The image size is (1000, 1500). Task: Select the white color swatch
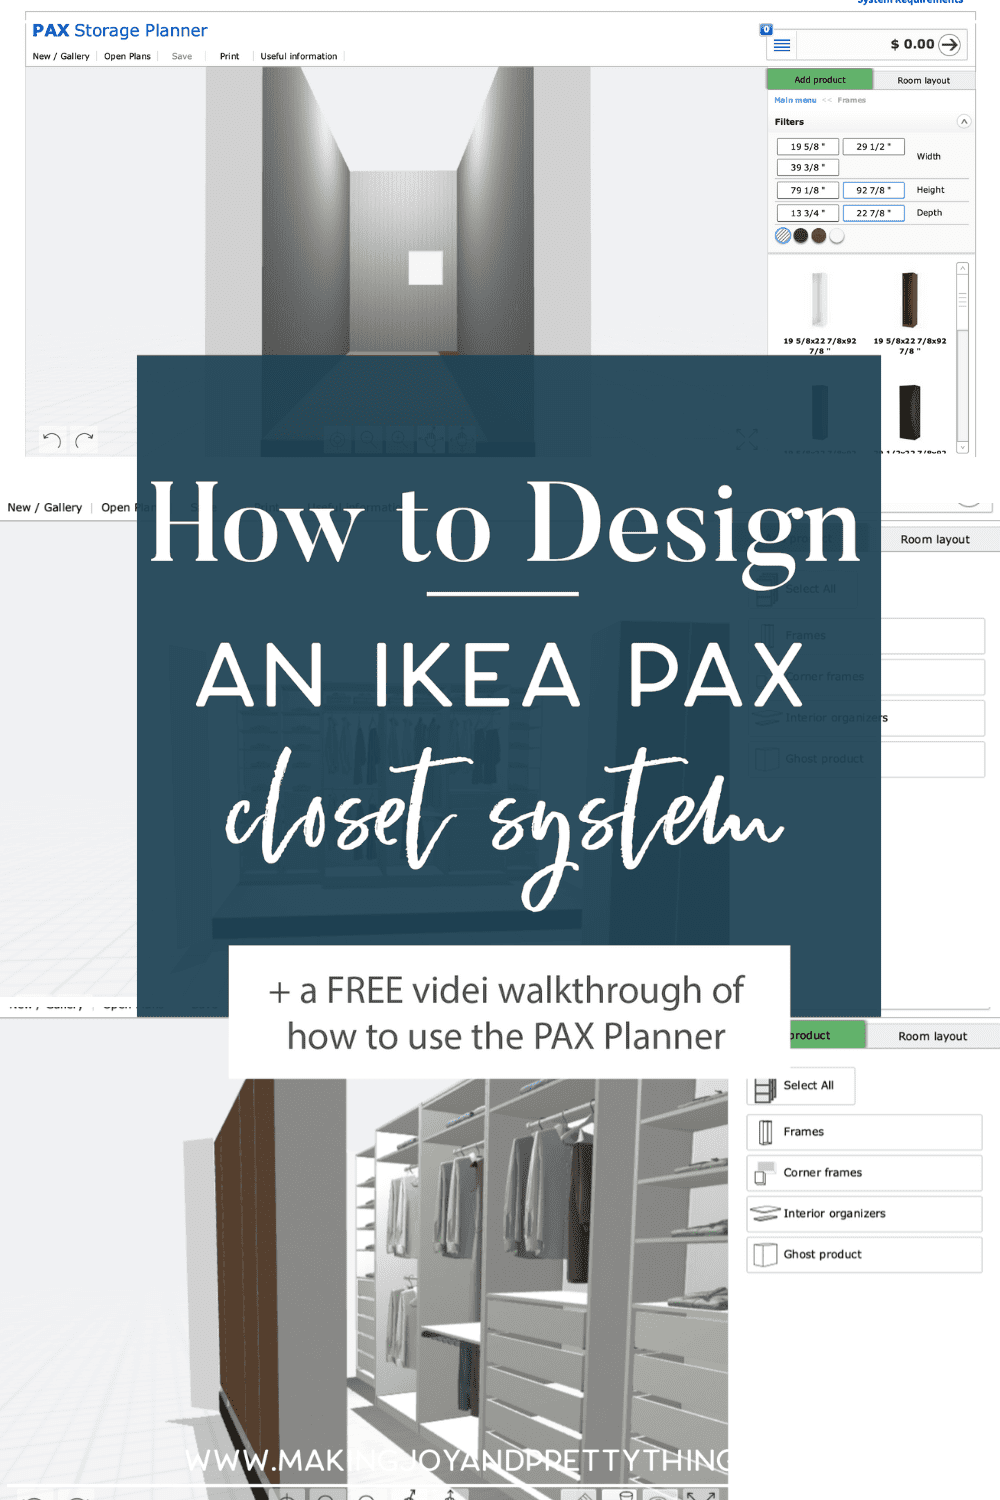point(837,236)
